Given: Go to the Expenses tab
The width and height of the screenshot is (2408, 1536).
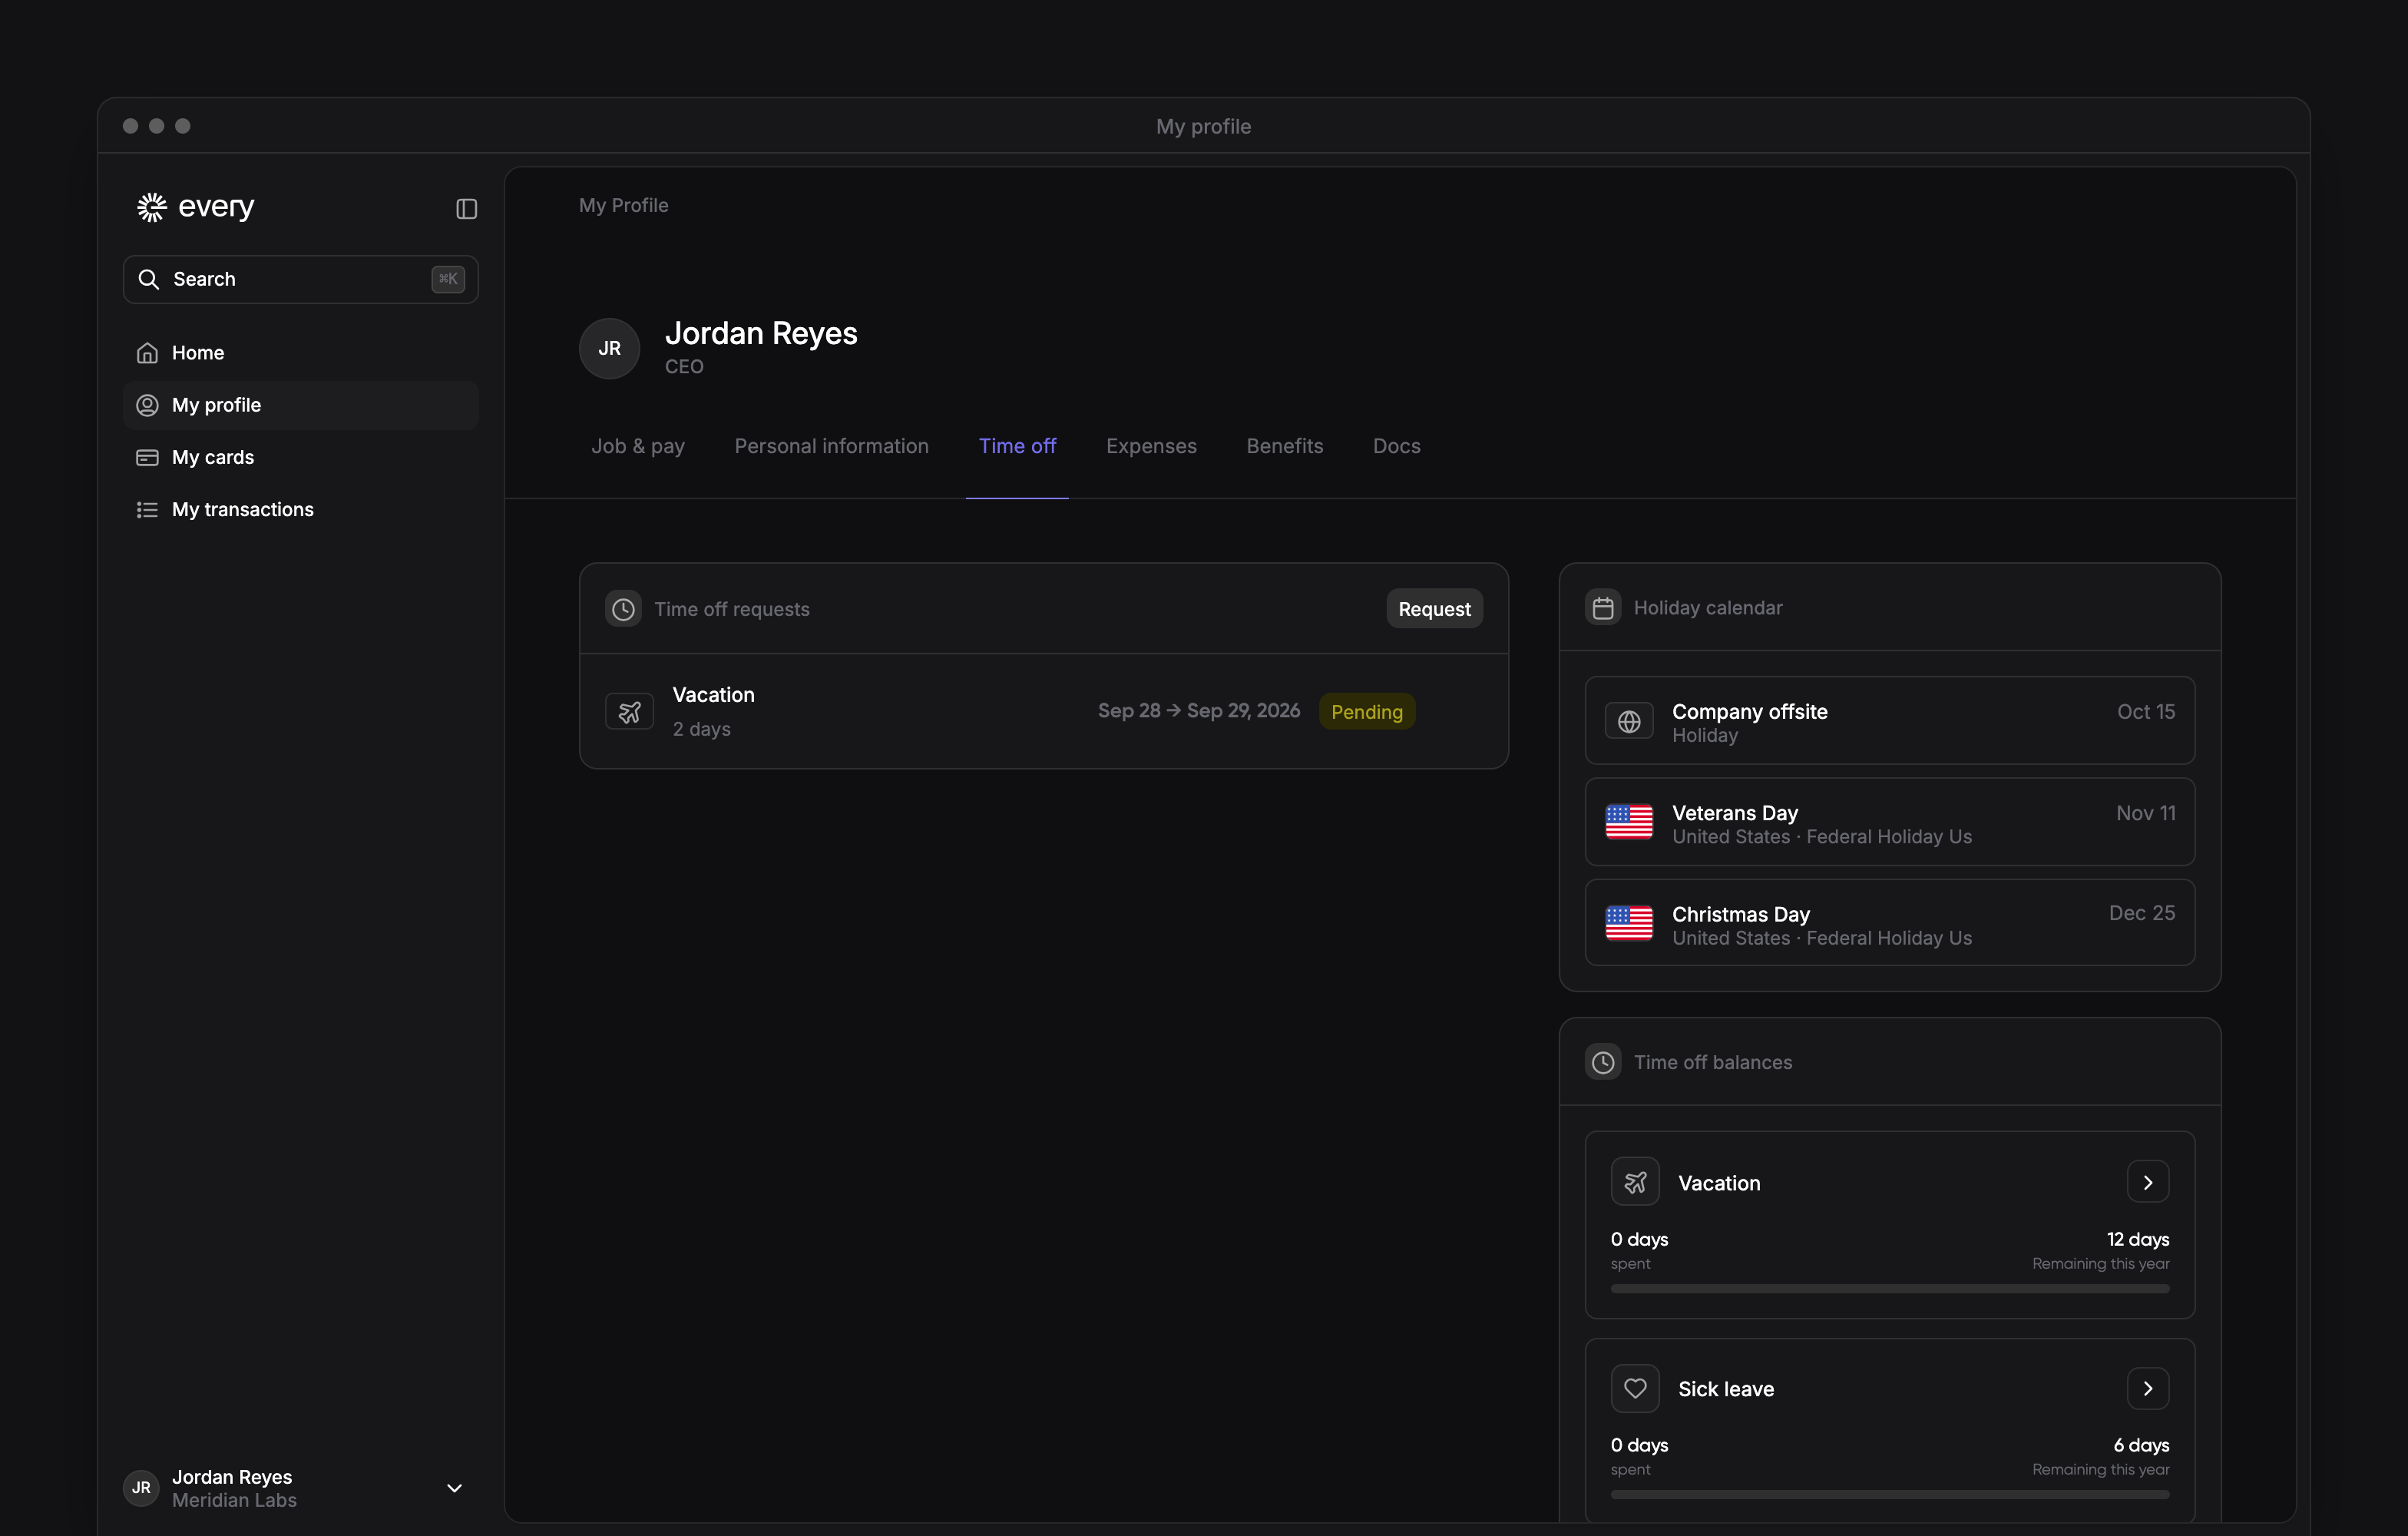Looking at the screenshot, I should pos(1151,446).
